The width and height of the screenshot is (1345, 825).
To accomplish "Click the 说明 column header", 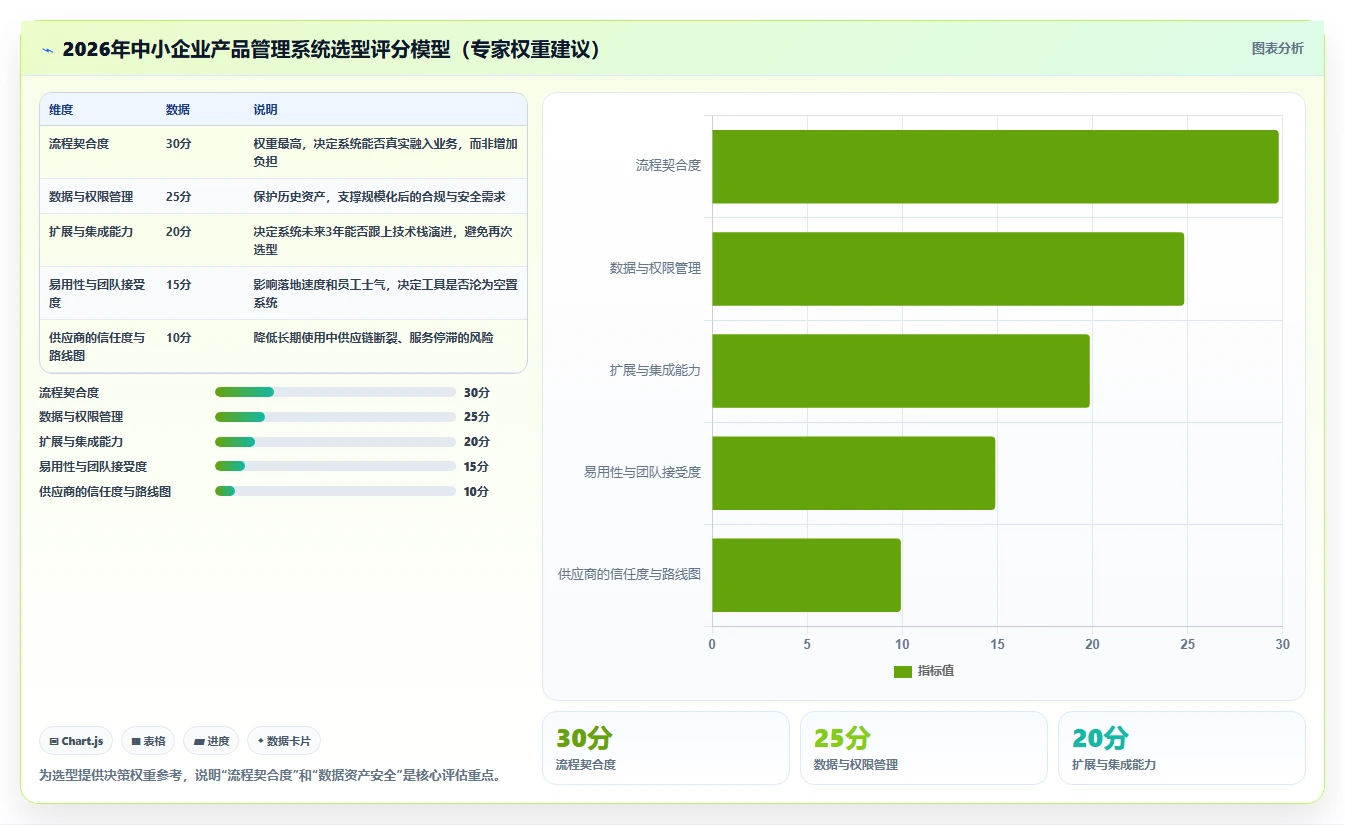I will [265, 110].
